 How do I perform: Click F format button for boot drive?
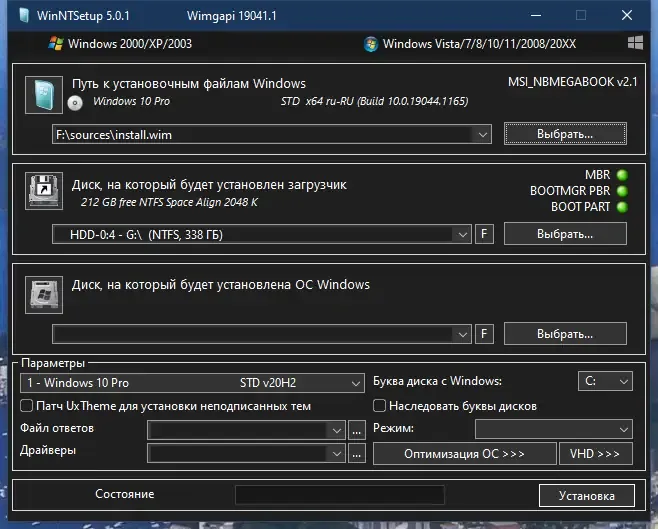(484, 234)
